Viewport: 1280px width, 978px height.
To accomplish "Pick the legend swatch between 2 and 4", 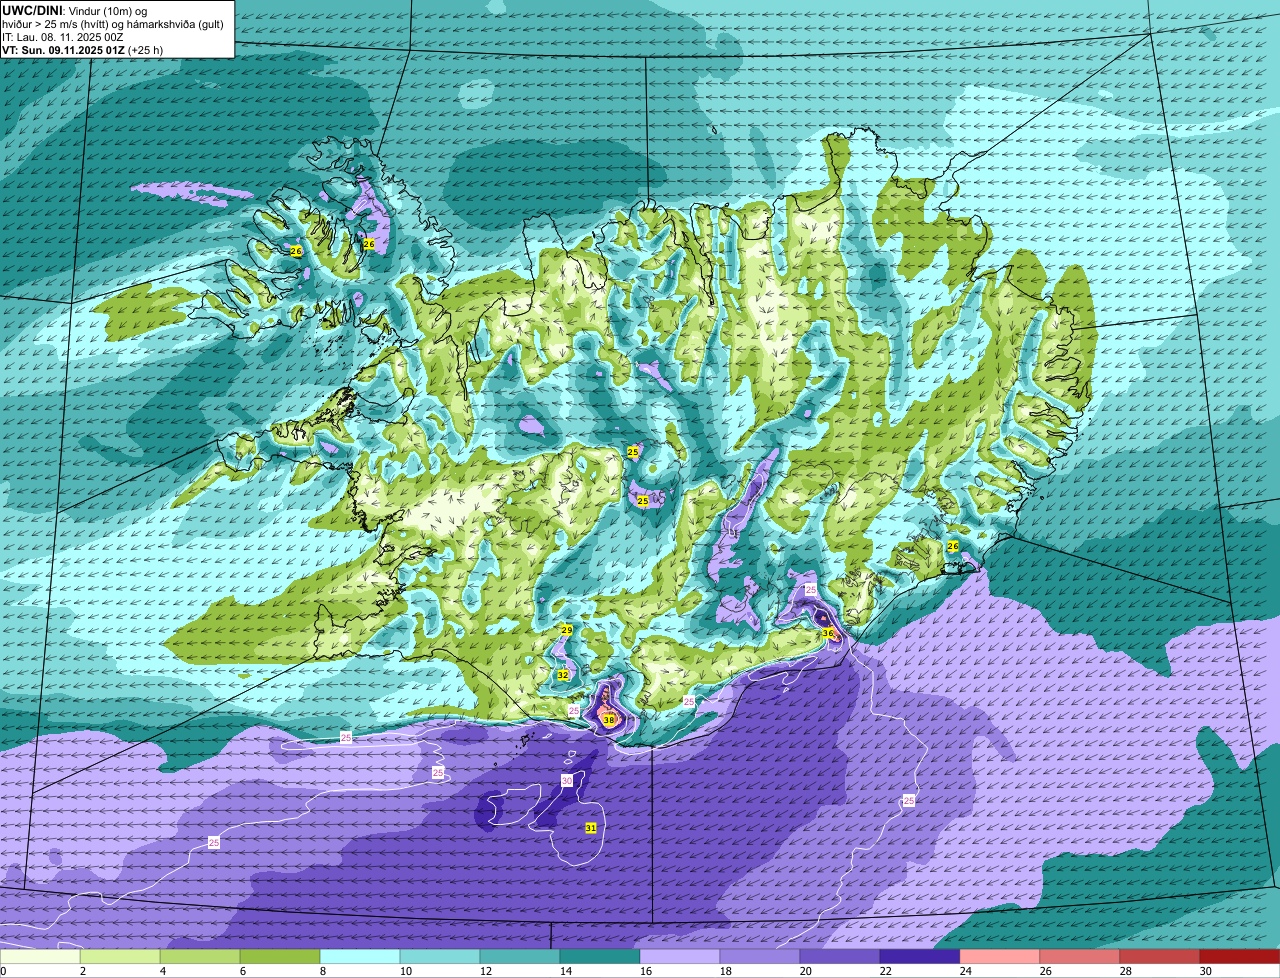I will coord(120,957).
